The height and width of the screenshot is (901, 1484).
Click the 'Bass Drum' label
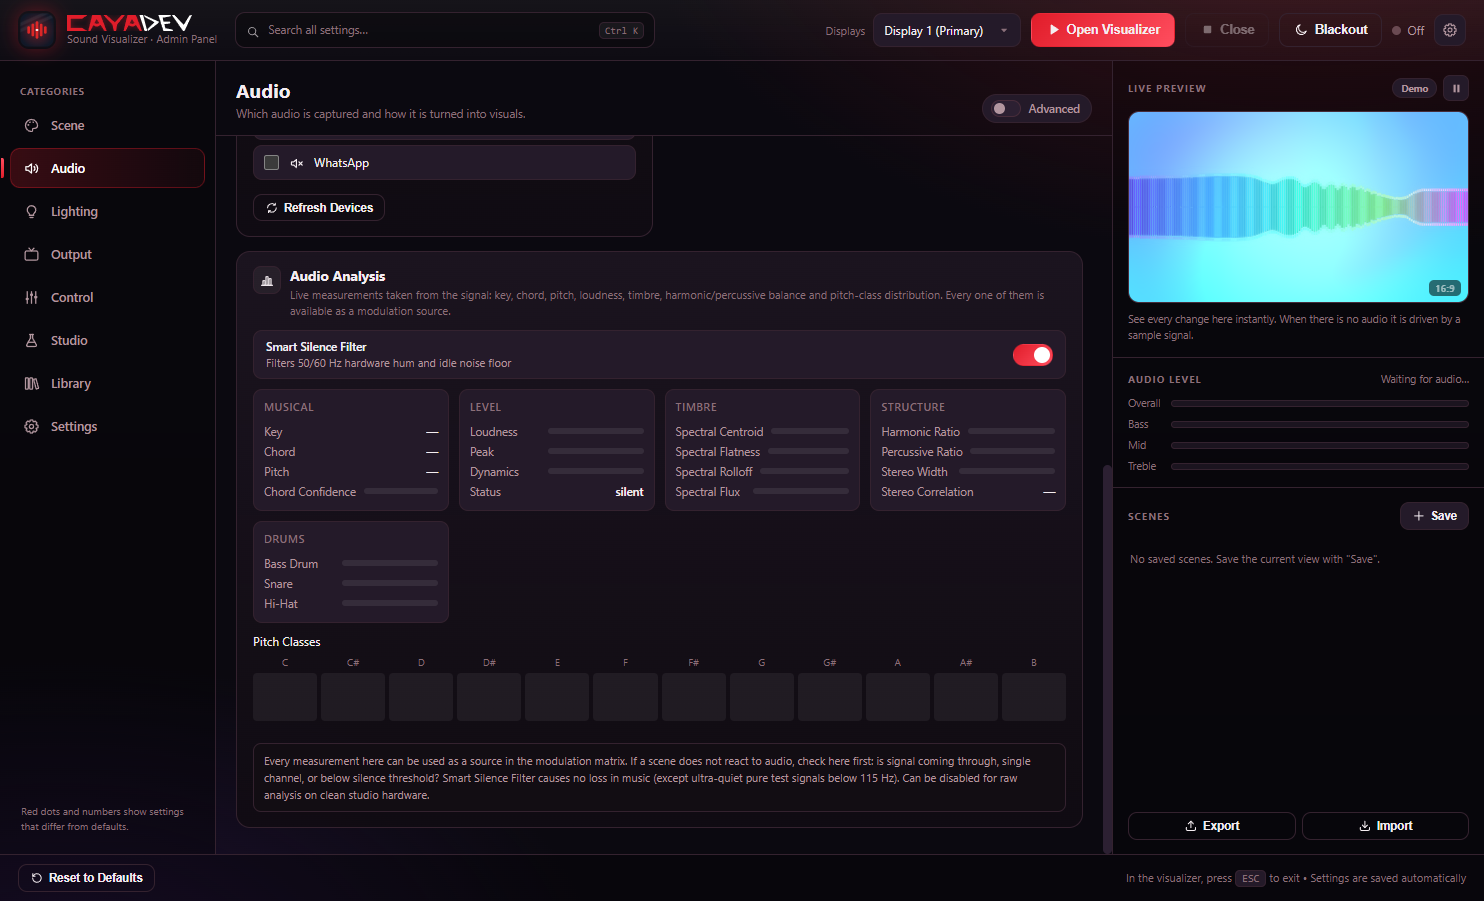[x=291, y=564]
